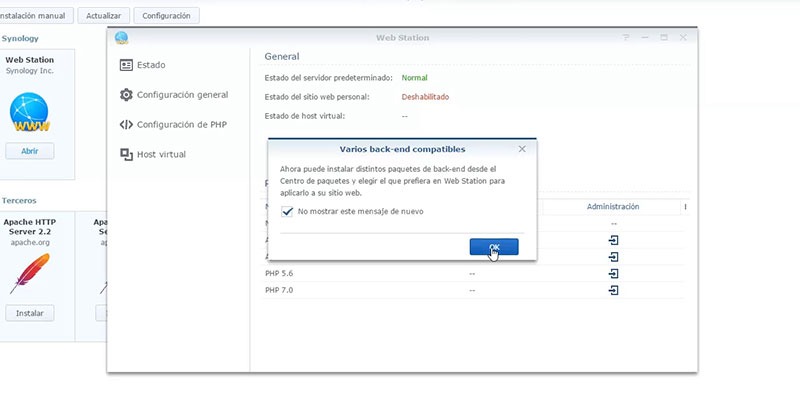Close the 'Varios back-end compatibles' dialog
This screenshot has width=800, height=400.
(x=521, y=149)
